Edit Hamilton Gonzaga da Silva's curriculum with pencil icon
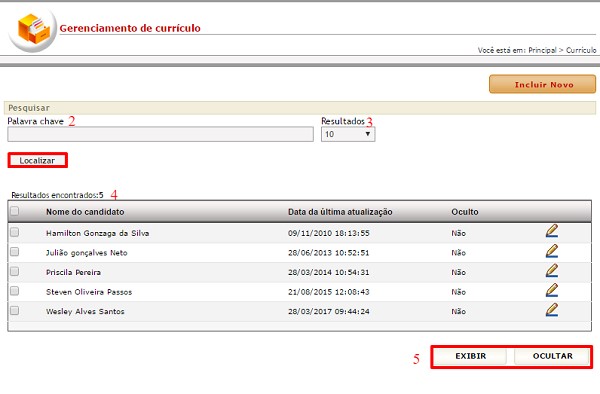The height and width of the screenshot is (394, 600). click(551, 231)
